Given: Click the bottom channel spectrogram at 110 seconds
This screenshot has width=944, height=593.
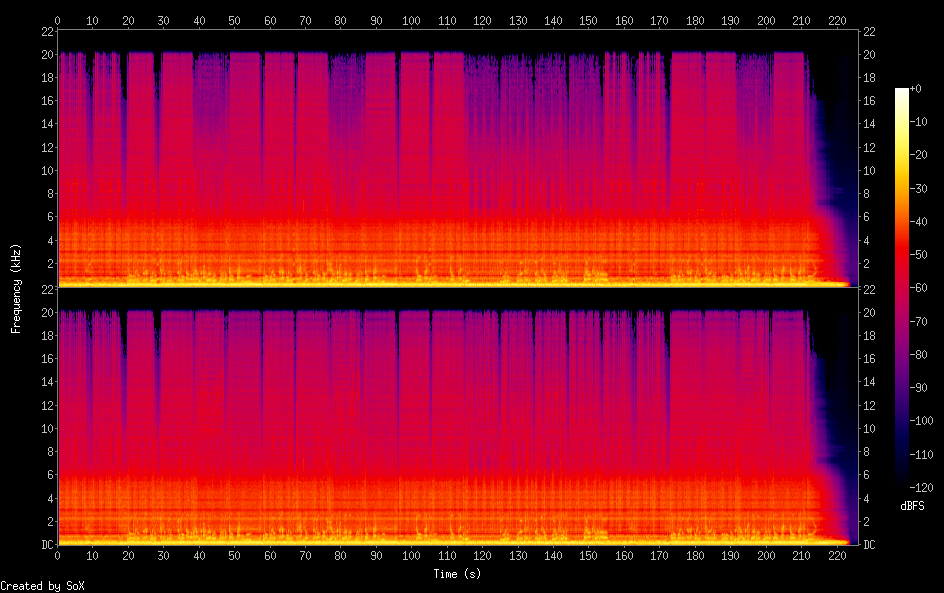Looking at the screenshot, I should click(x=446, y=420).
